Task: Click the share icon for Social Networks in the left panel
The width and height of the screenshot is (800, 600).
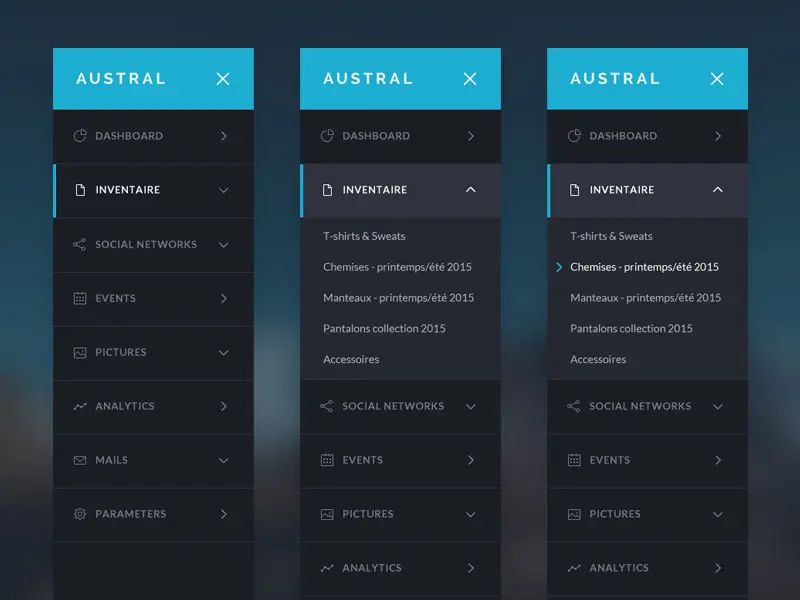Action: (80, 244)
